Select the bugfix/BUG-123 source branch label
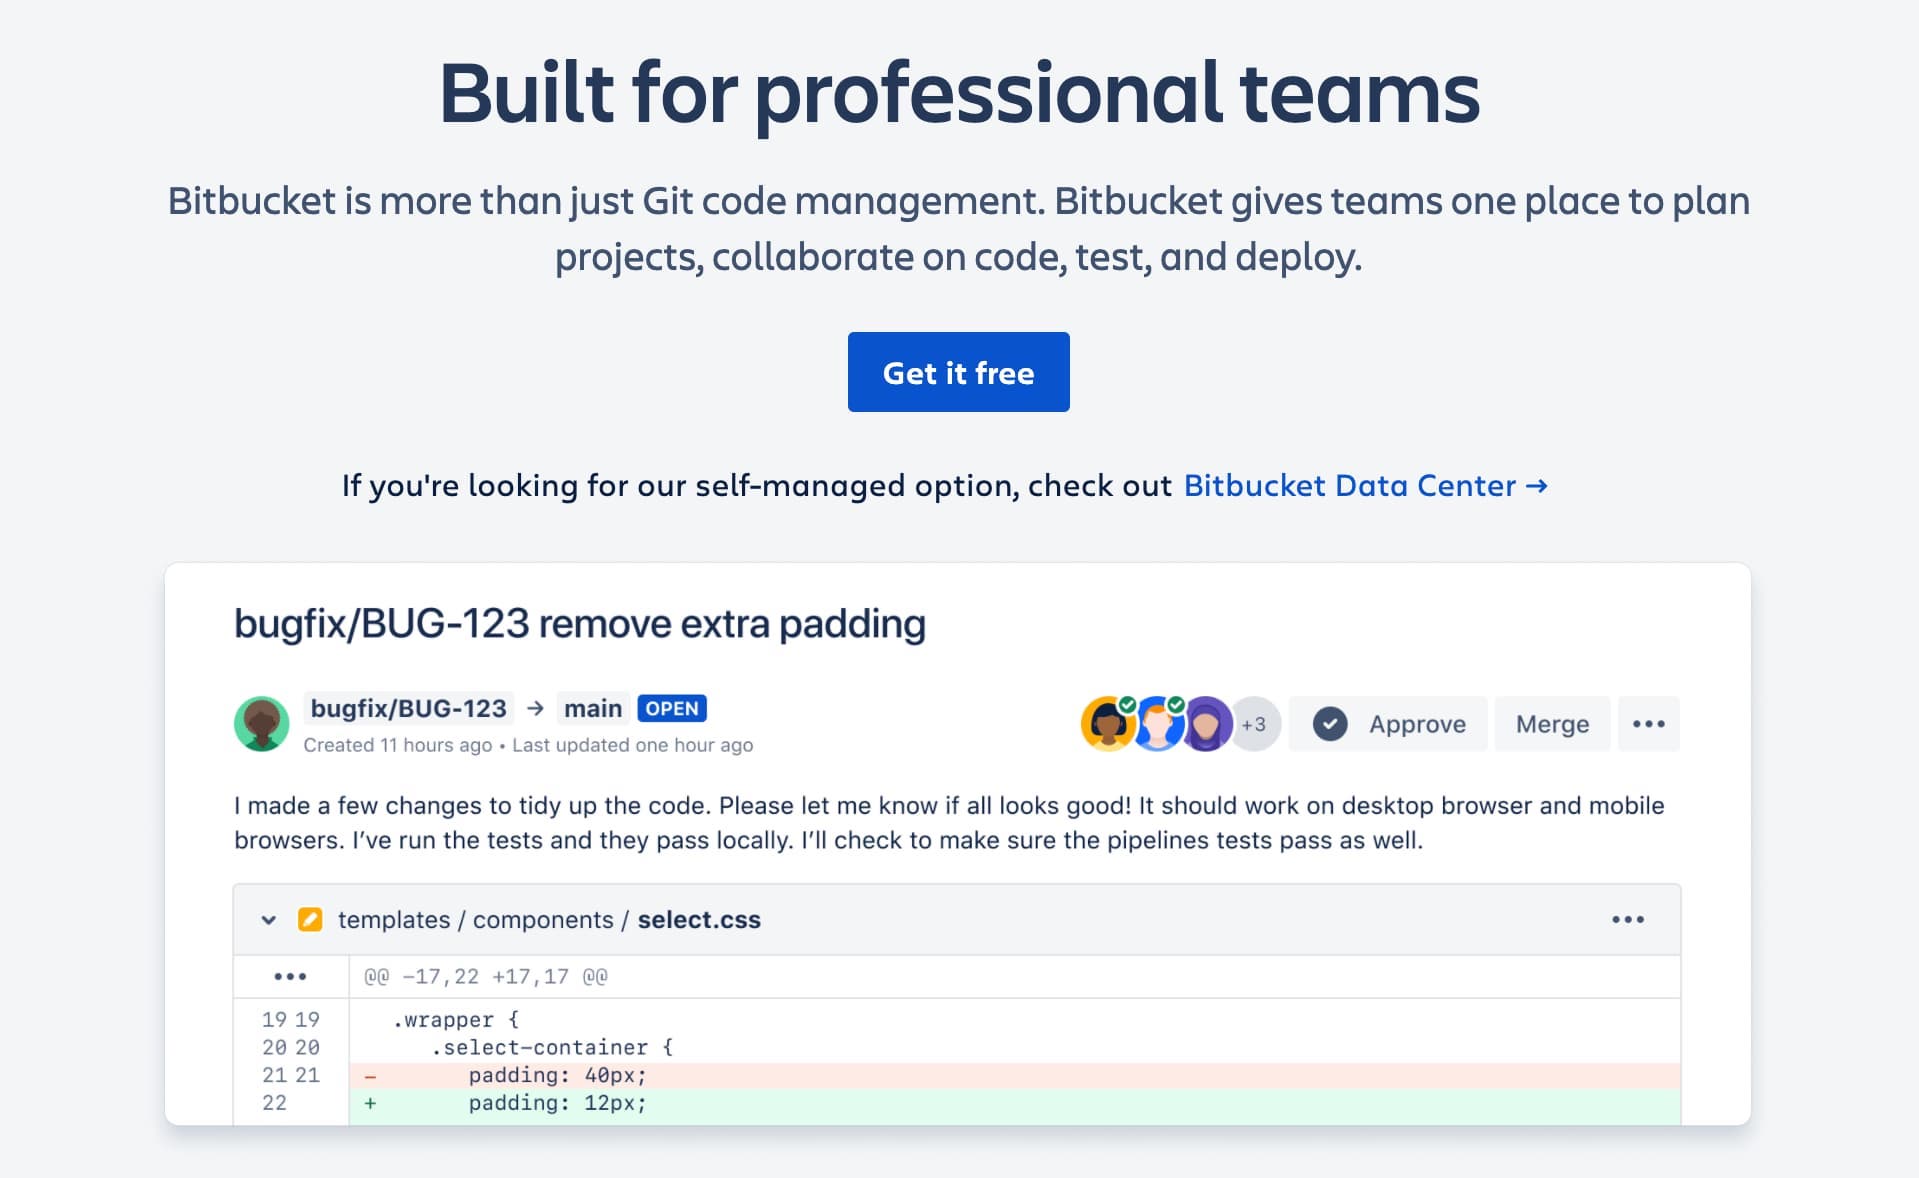The width and height of the screenshot is (1919, 1178). click(408, 708)
